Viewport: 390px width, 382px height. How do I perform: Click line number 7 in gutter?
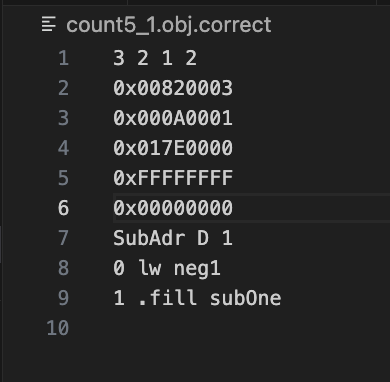click(x=63, y=238)
